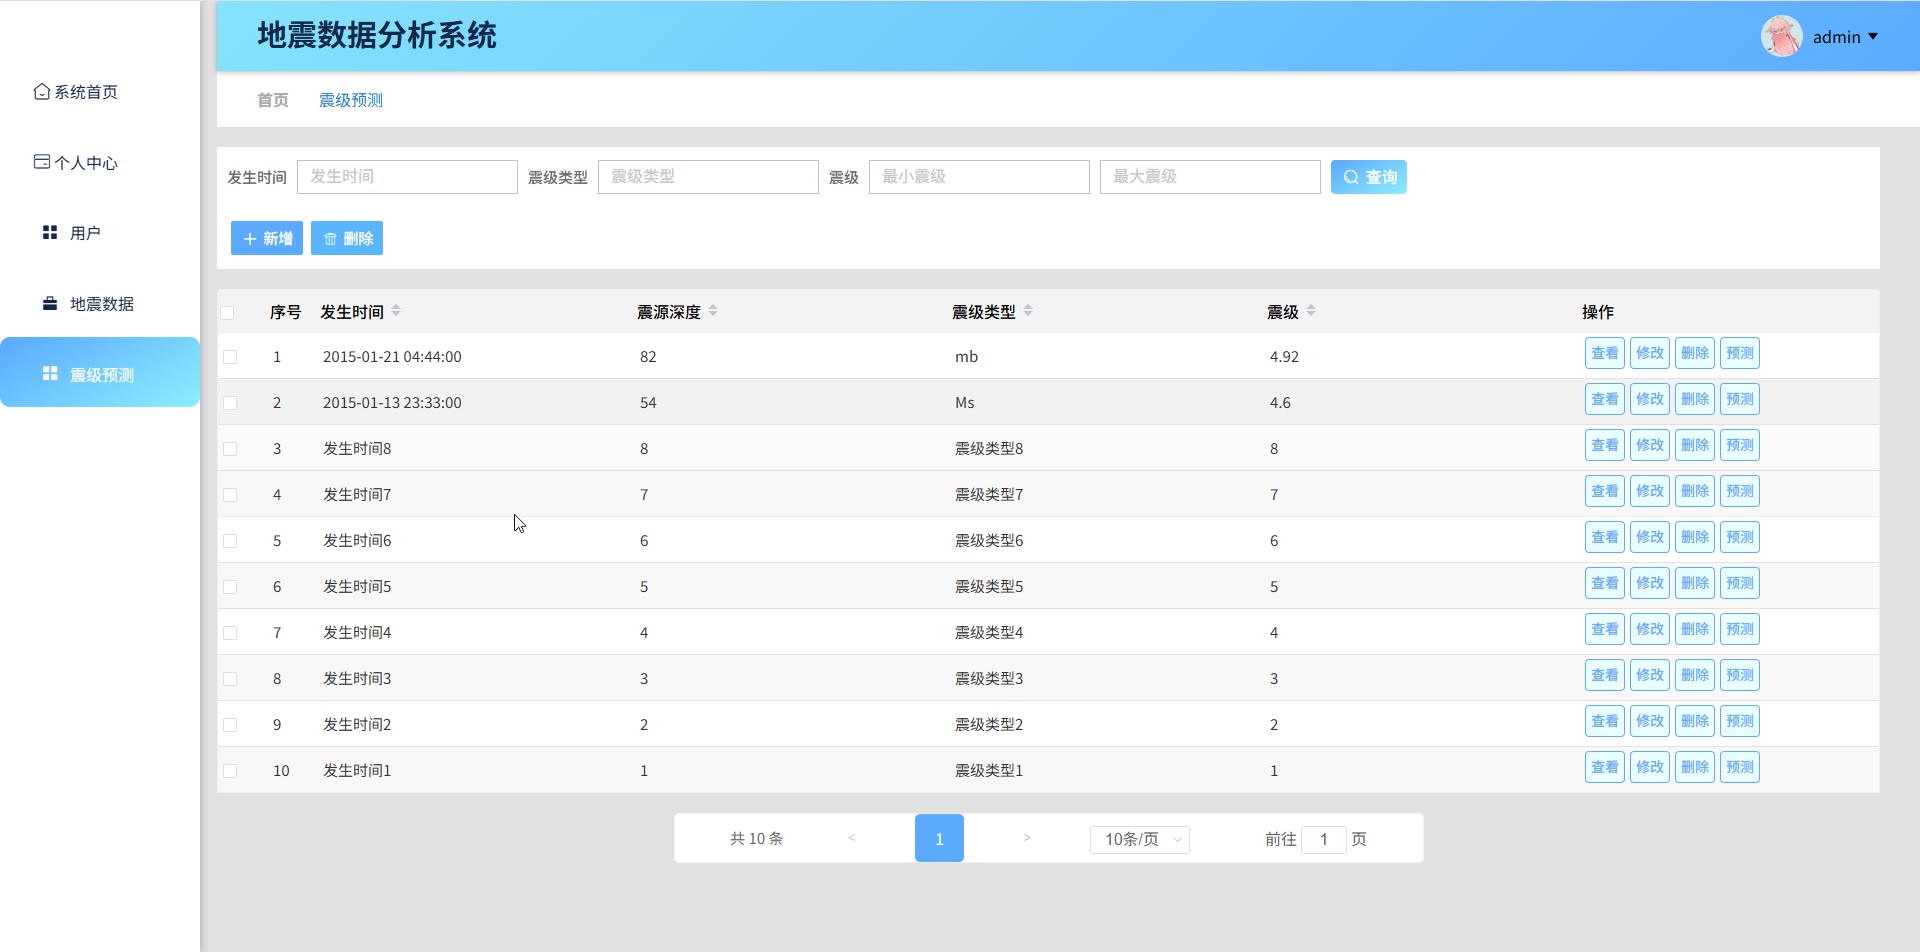Check the checkbox for row 1
Screen dimensions: 1920x952
click(230, 357)
